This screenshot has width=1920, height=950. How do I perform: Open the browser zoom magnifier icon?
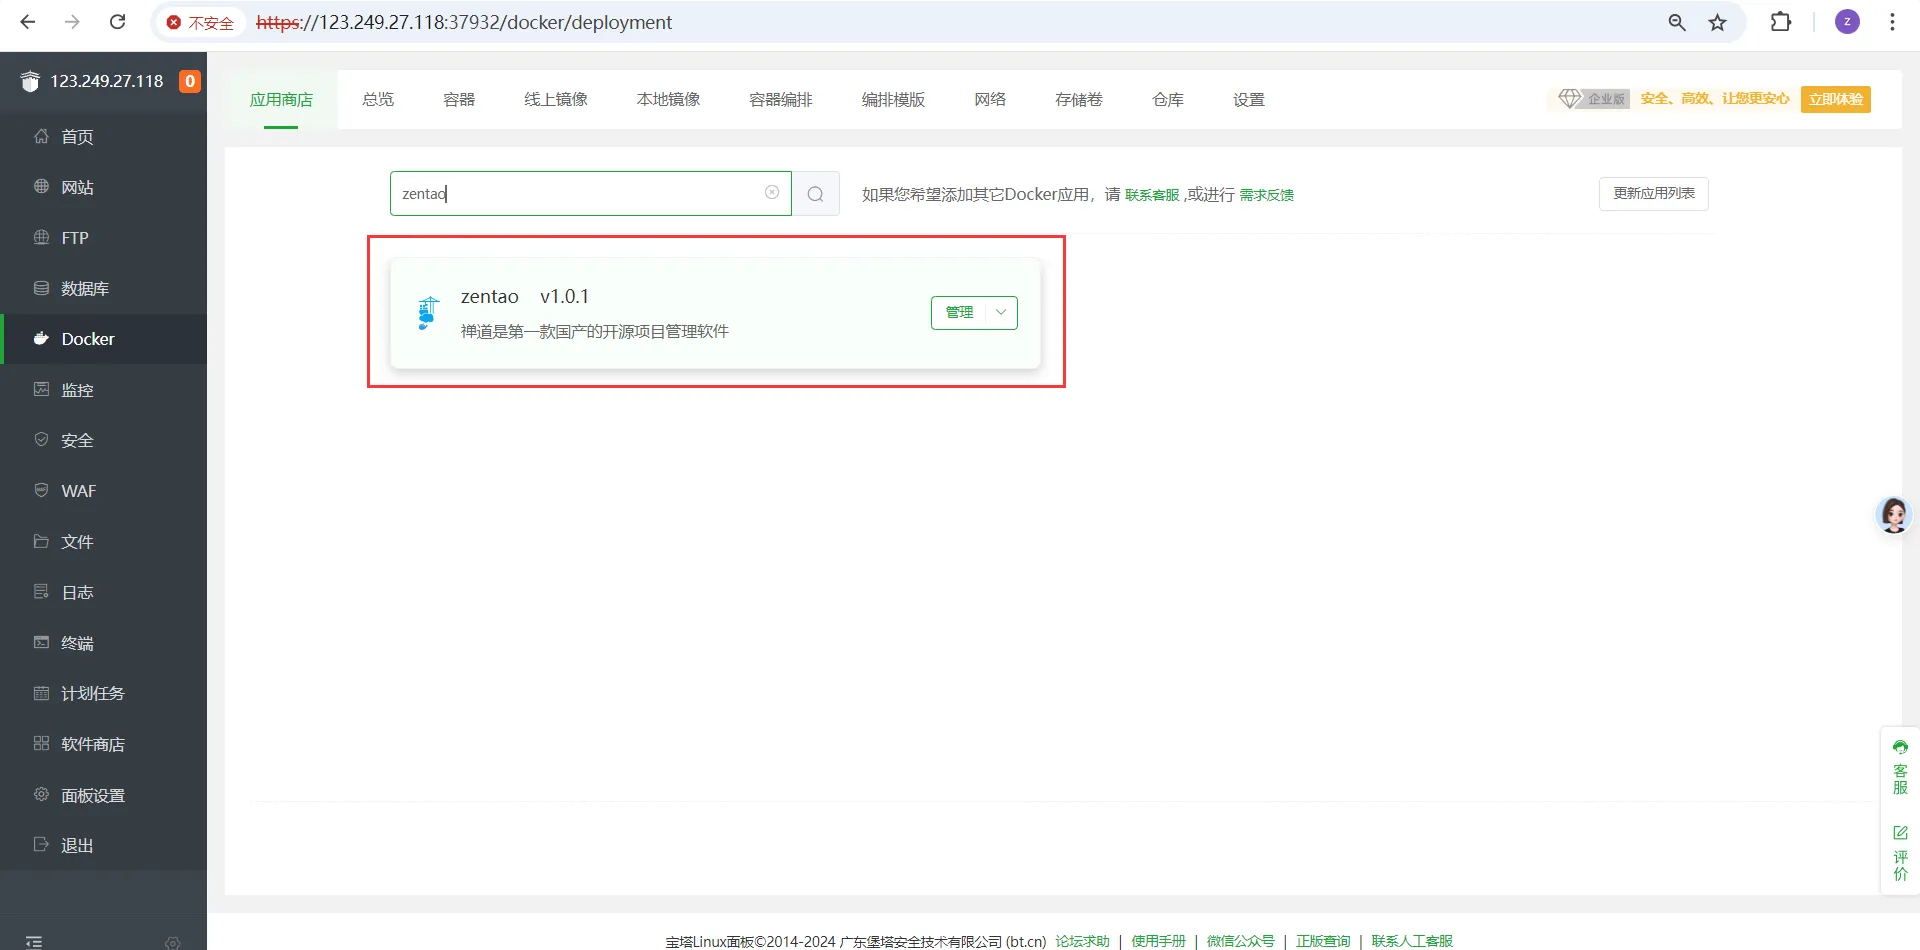click(1677, 22)
